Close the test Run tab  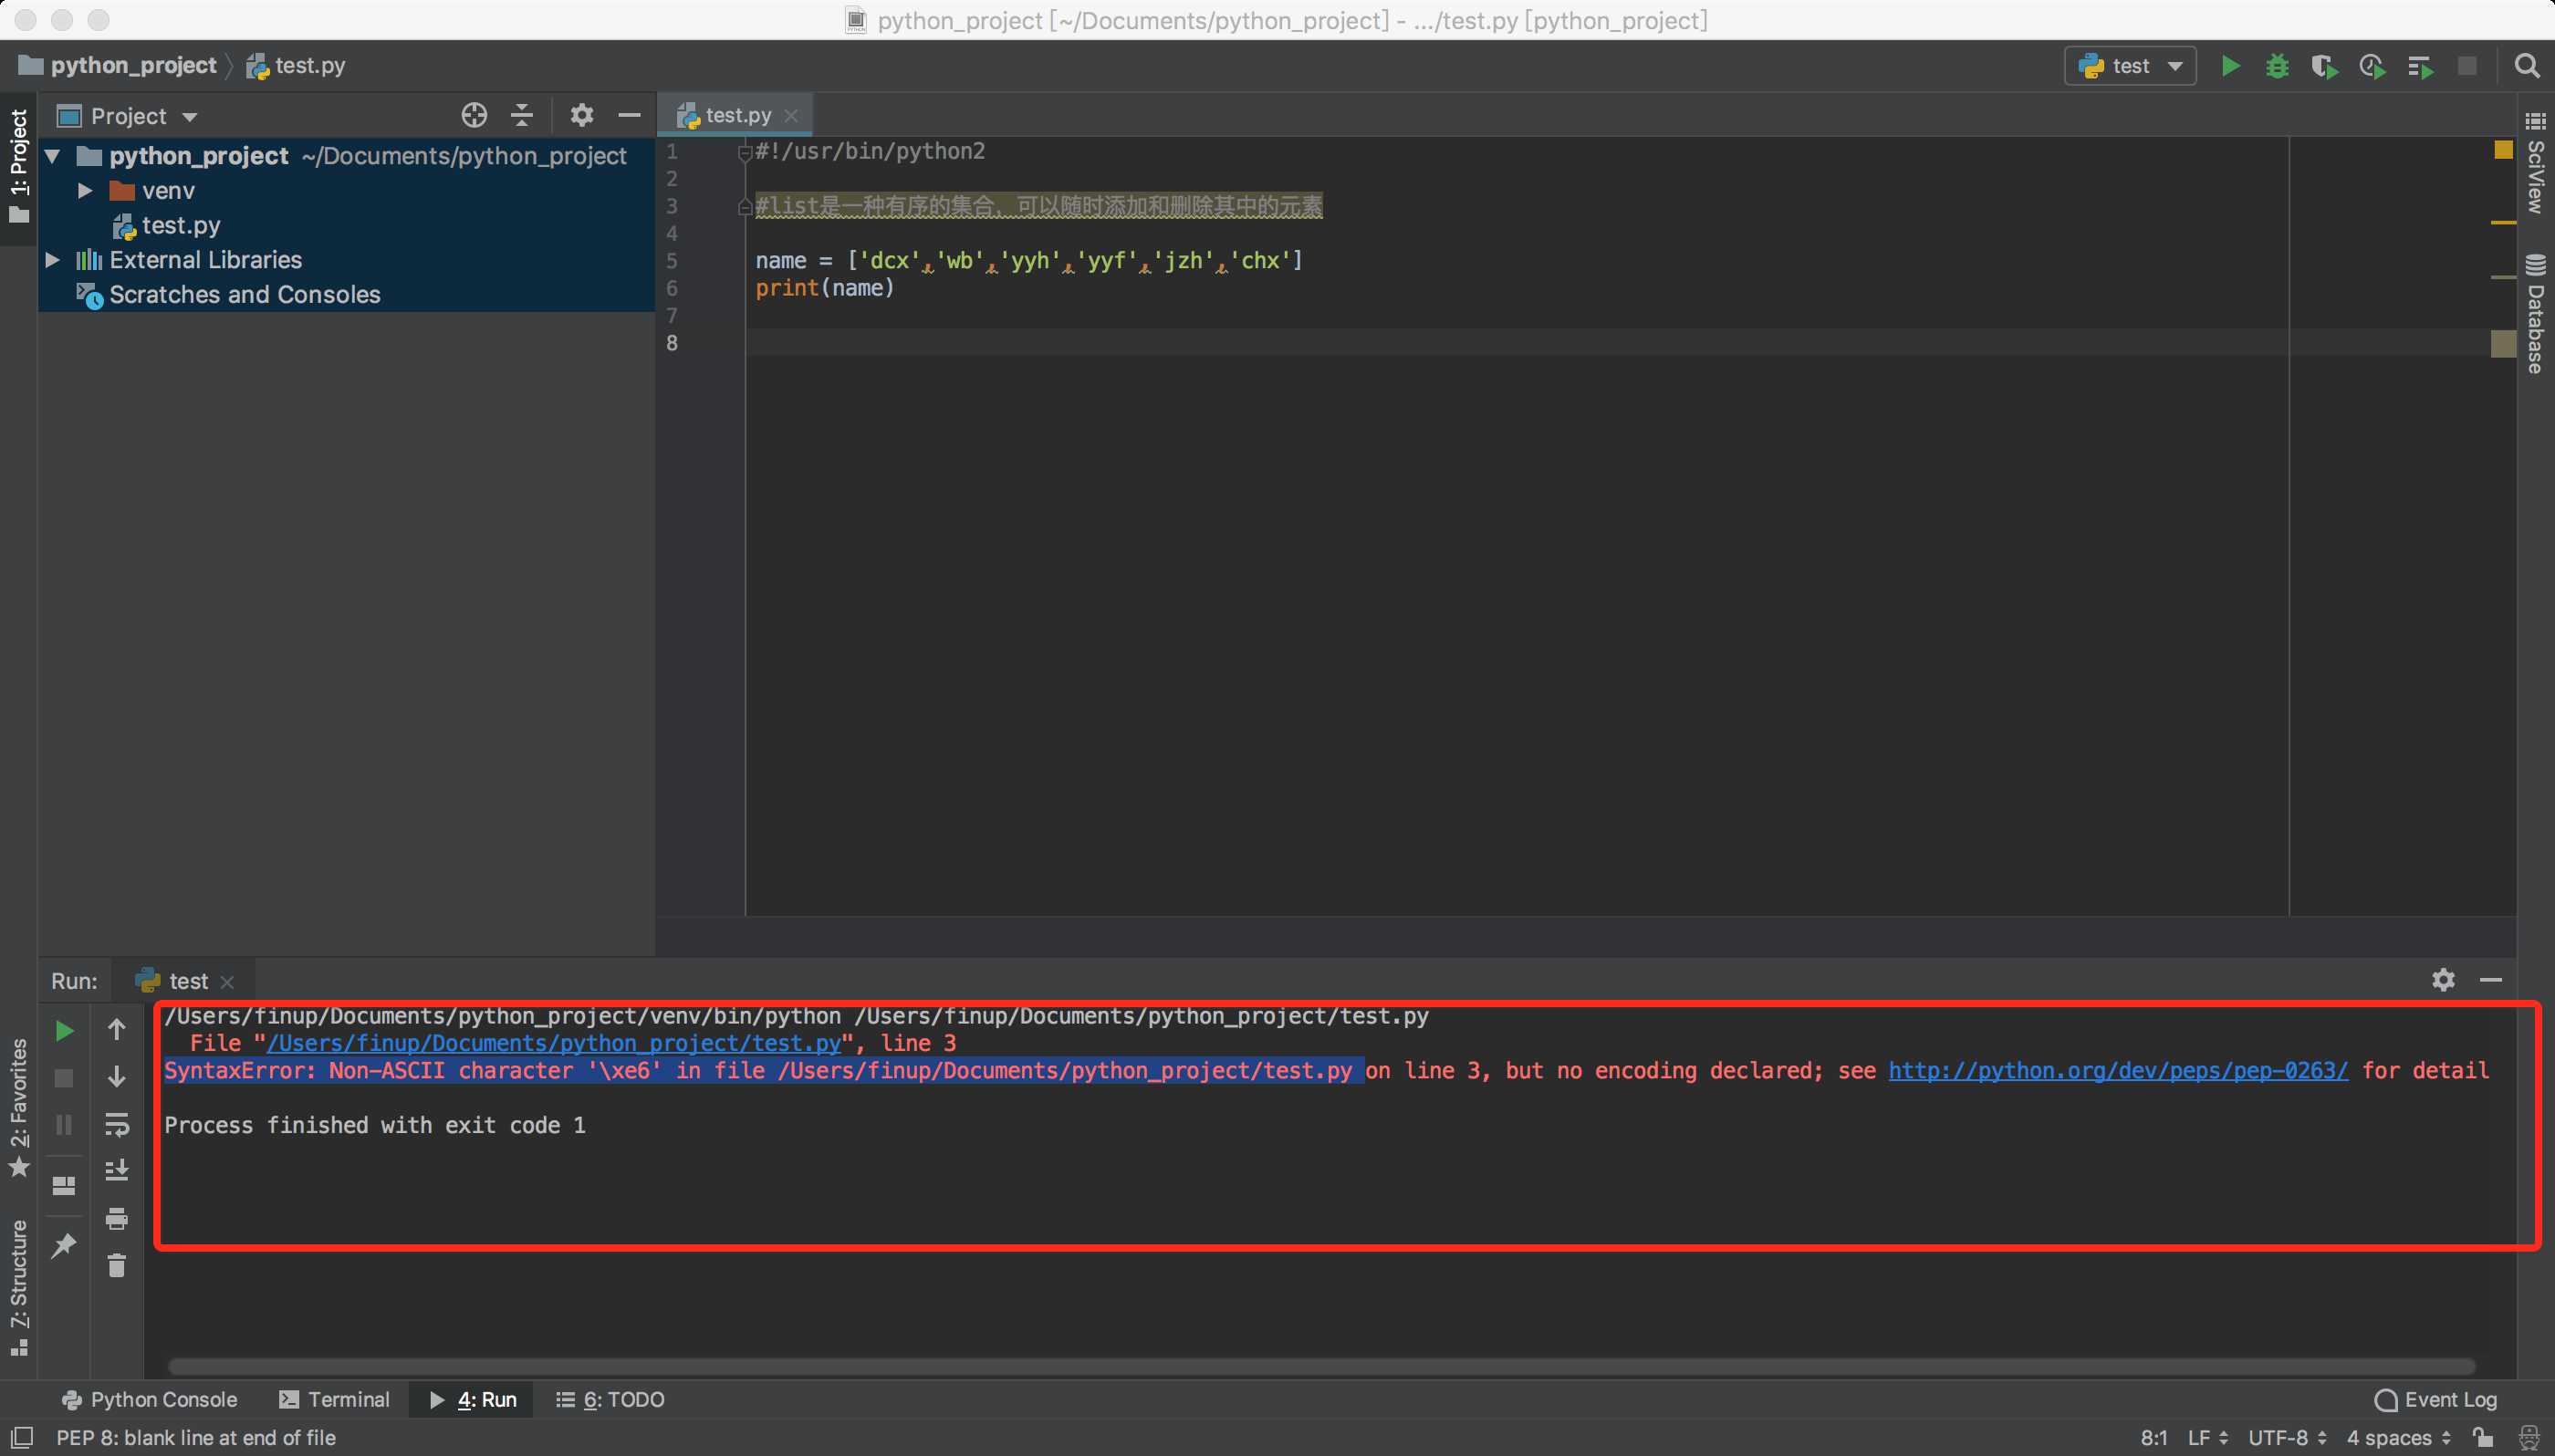227,982
